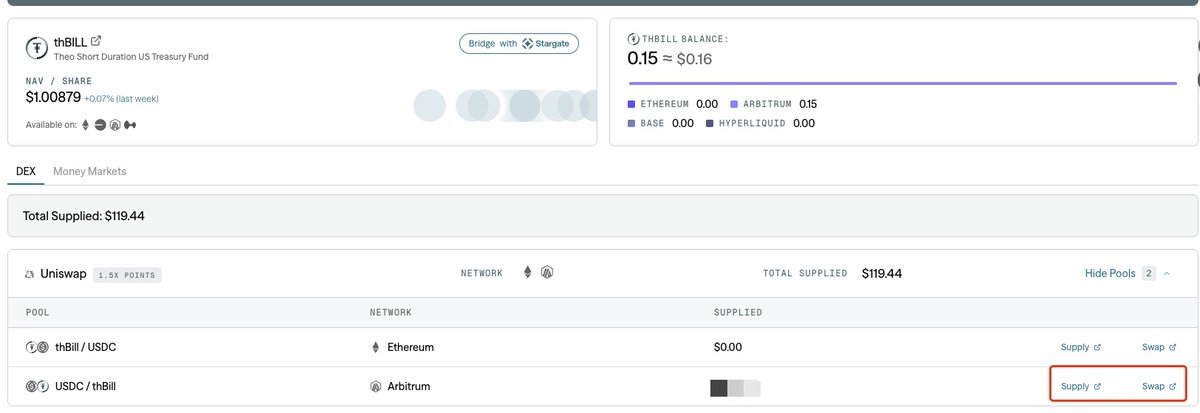Click the POOL column header
Screen dimensions: 1200x413
click(x=37, y=312)
